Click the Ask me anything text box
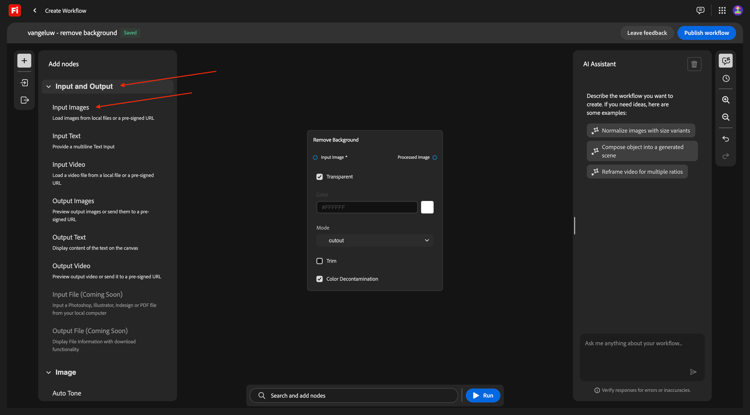The image size is (750, 415). click(642, 357)
